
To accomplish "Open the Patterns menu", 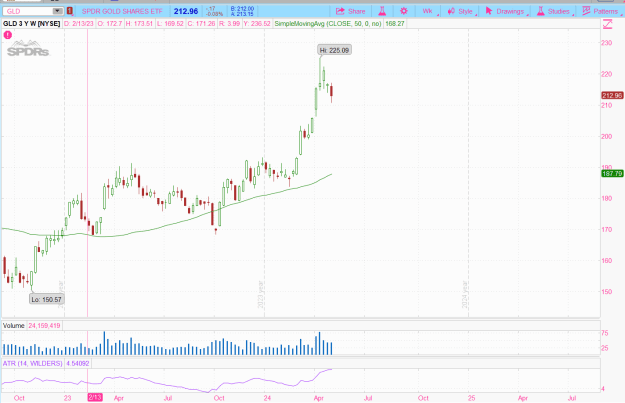I will pyautogui.click(x=601, y=11).
